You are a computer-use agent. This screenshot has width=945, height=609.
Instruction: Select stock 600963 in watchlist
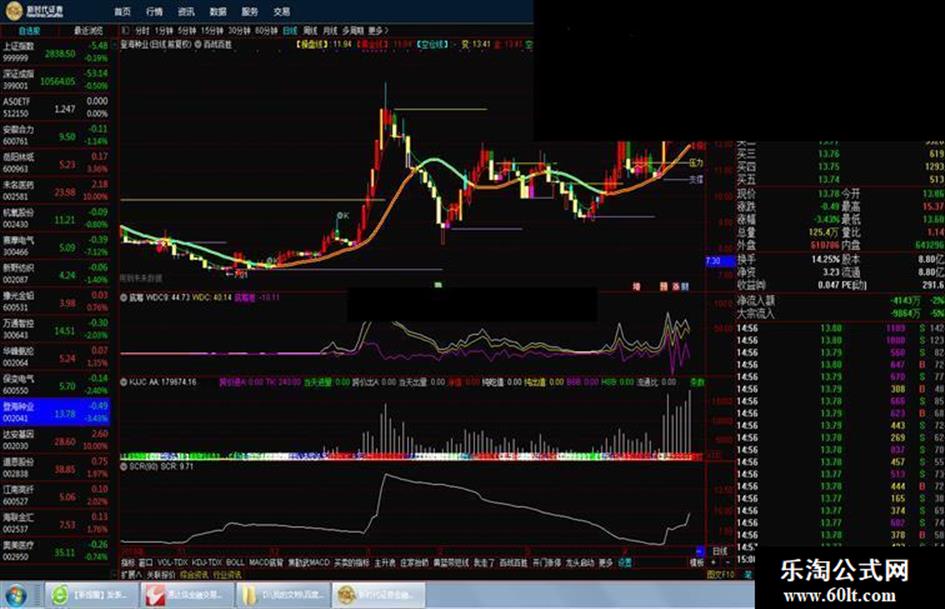55,163
